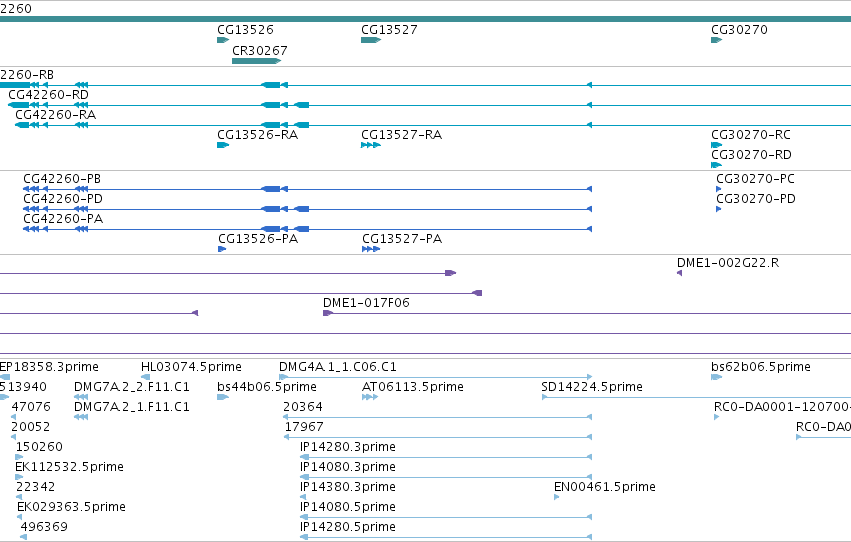The width and height of the screenshot is (851, 542).
Task: Click the 17967 alignment label
Action: click(304, 427)
